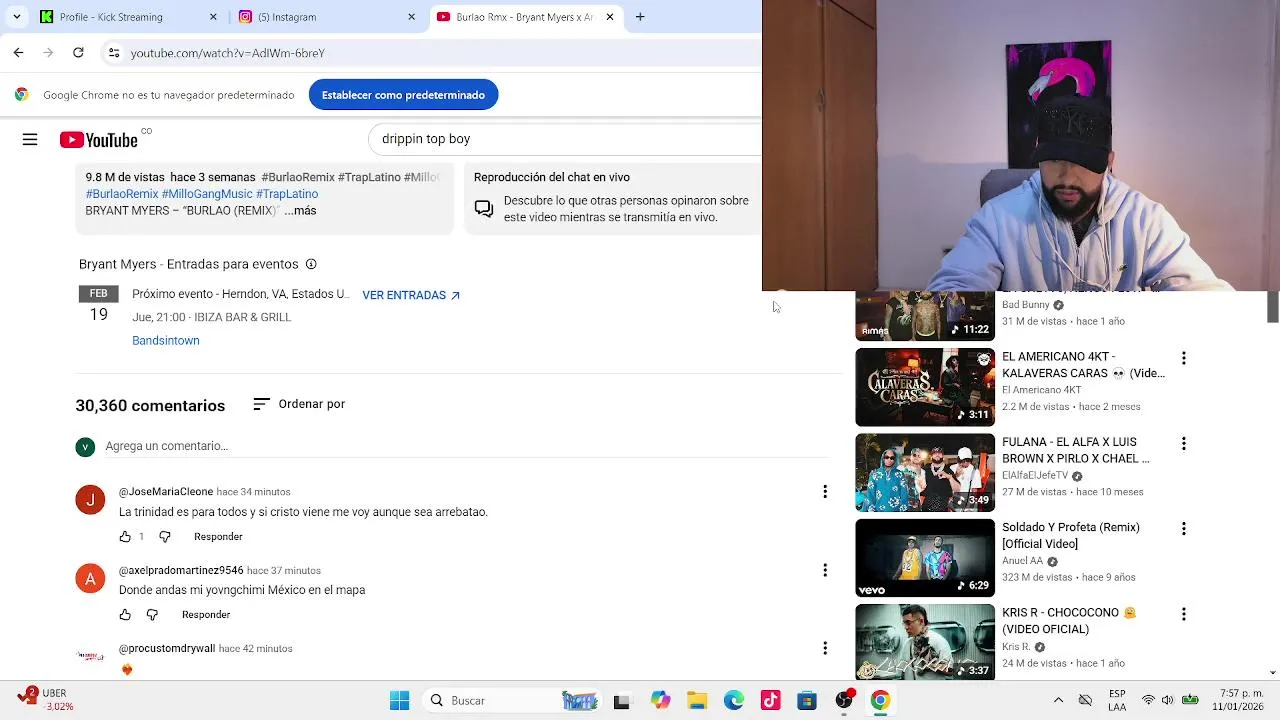Image resolution: width=1280 pixels, height=720 pixels.
Task: Like the comment by JoseMariaCleone
Action: coord(125,537)
